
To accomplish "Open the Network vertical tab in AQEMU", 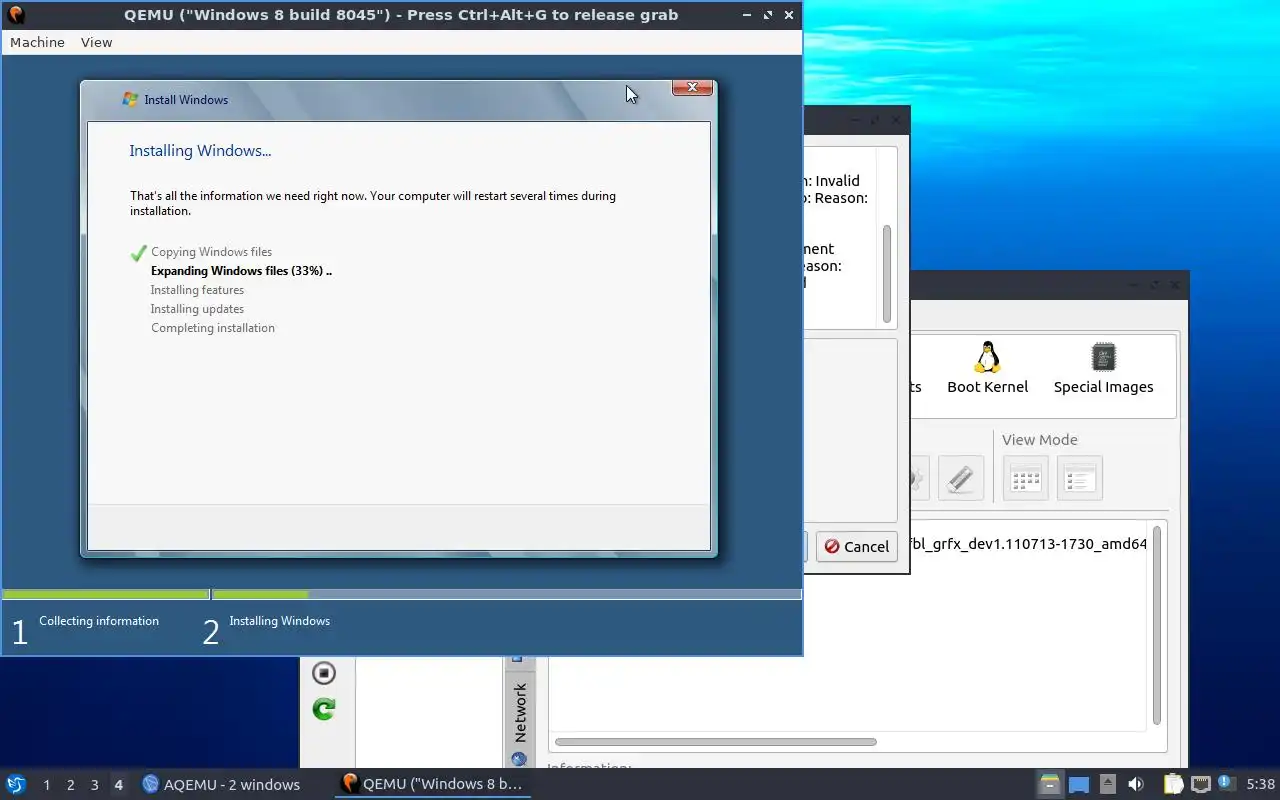I will [520, 712].
